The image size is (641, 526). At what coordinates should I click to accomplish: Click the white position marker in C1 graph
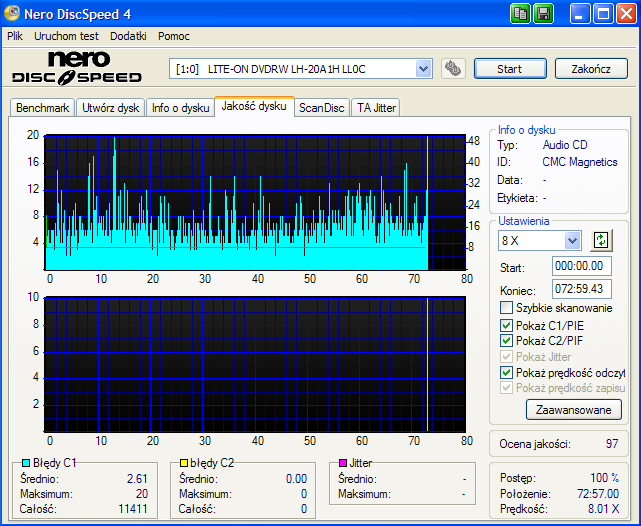pos(427,203)
